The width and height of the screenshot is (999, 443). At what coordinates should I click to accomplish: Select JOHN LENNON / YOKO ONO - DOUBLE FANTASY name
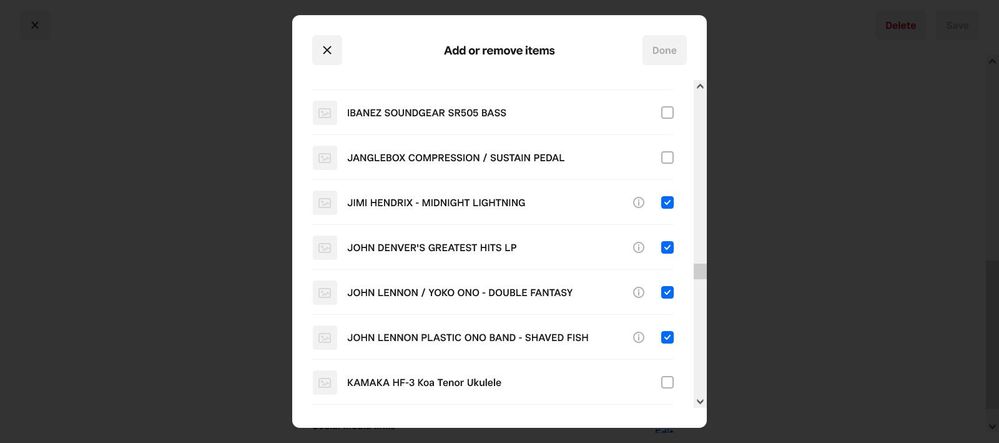click(460, 293)
